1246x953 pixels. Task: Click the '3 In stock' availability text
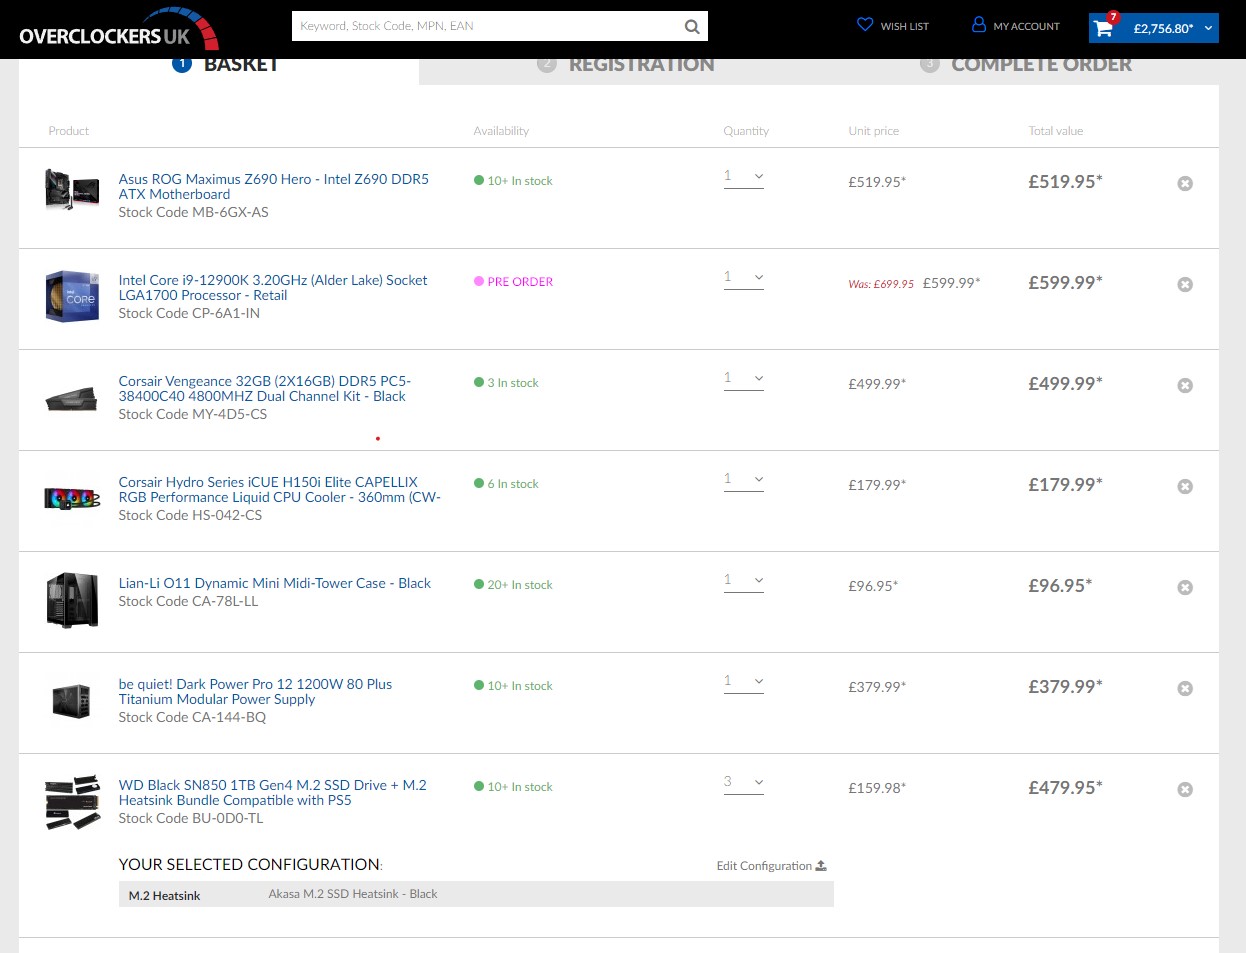[x=513, y=383]
